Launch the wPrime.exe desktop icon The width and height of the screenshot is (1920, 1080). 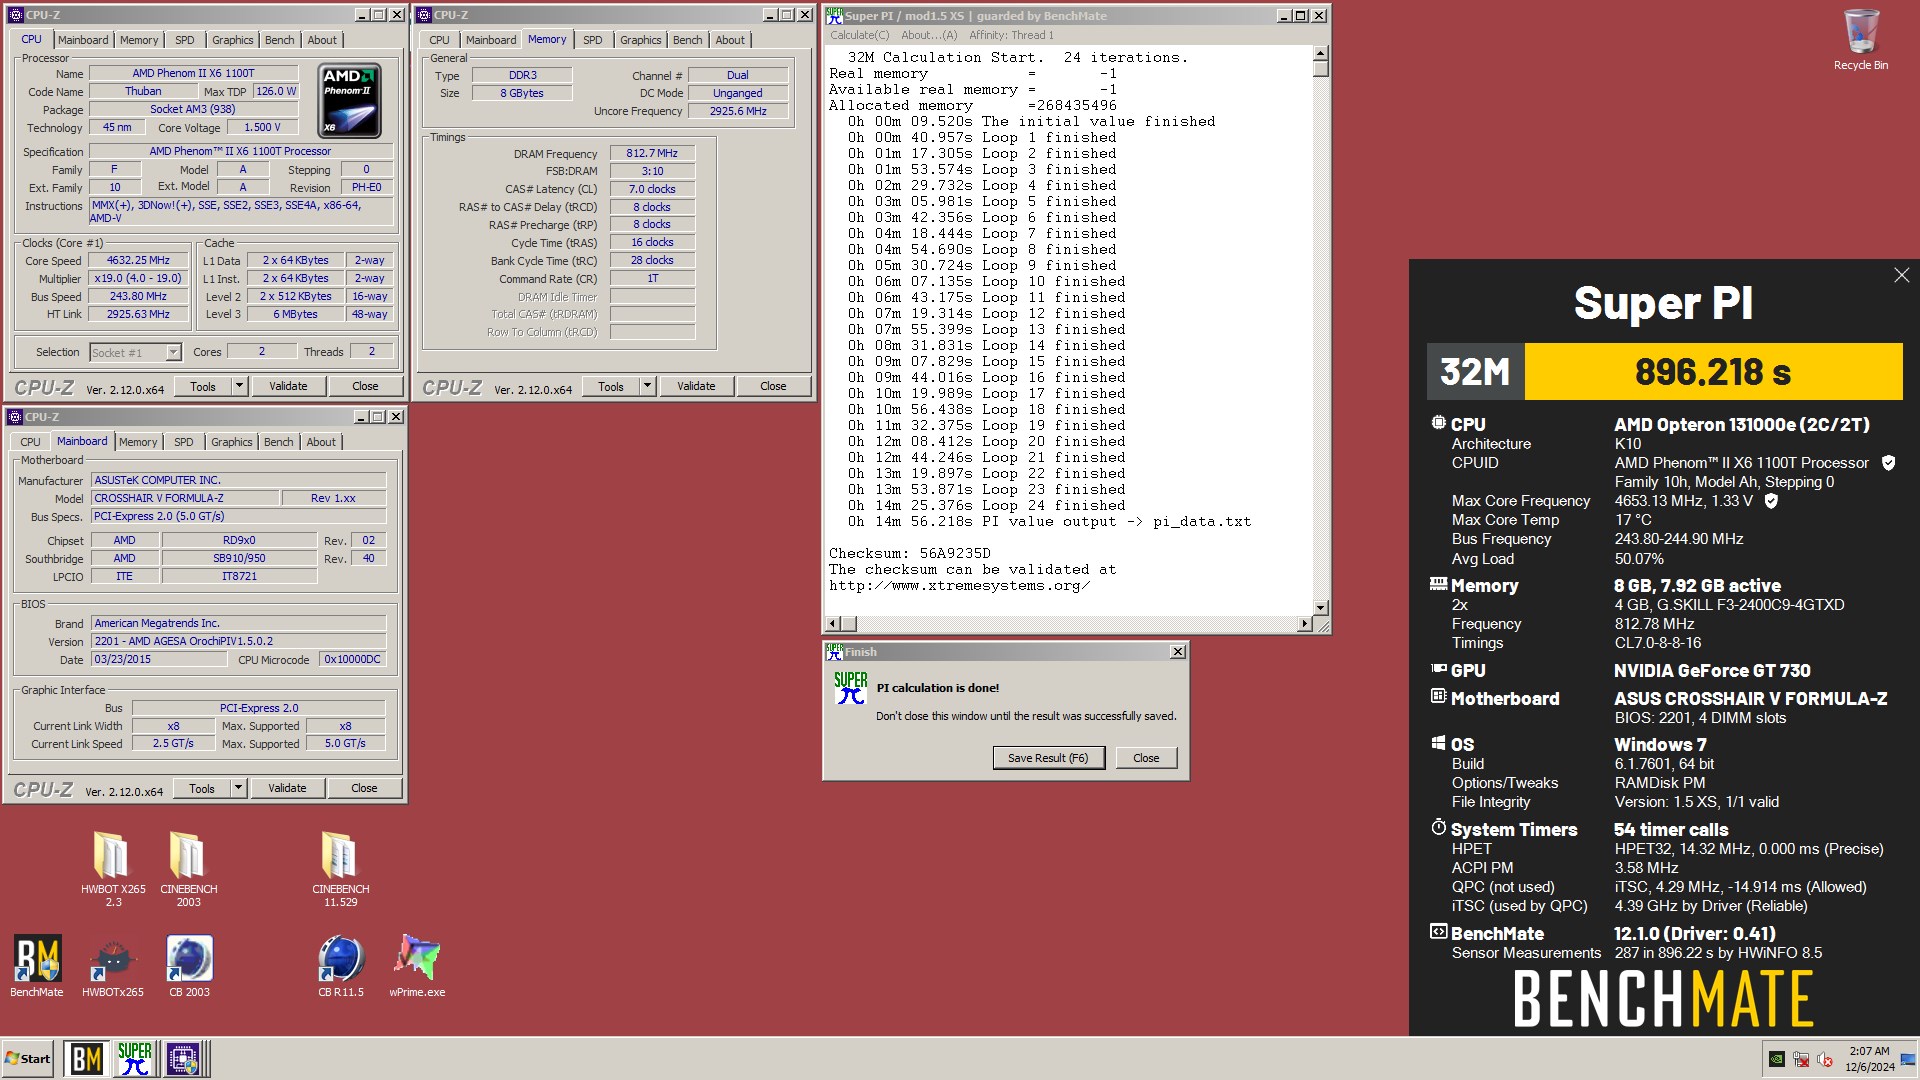[x=417, y=966]
